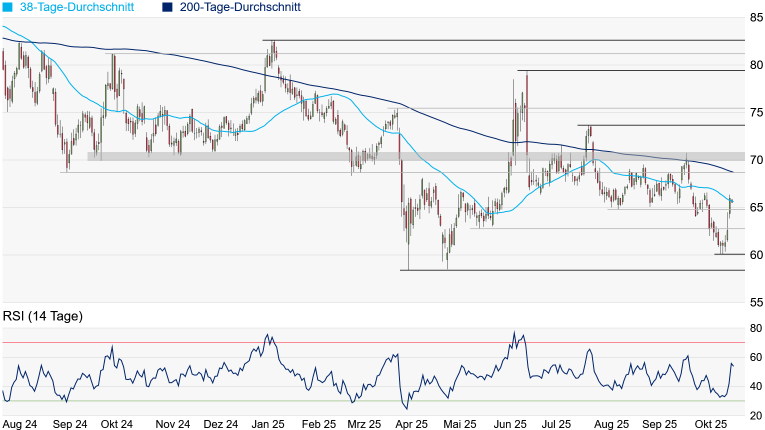765x430 pixels.
Task: Click the June 2025 candlestick spike peak
Action: point(526,73)
